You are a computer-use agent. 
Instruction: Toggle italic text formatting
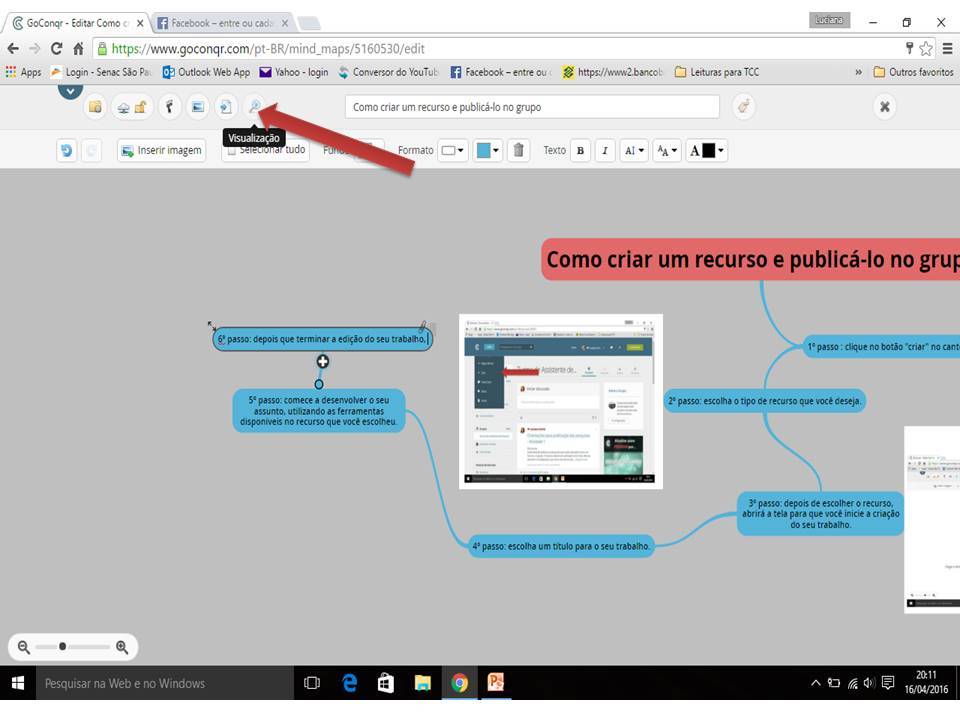(605, 151)
